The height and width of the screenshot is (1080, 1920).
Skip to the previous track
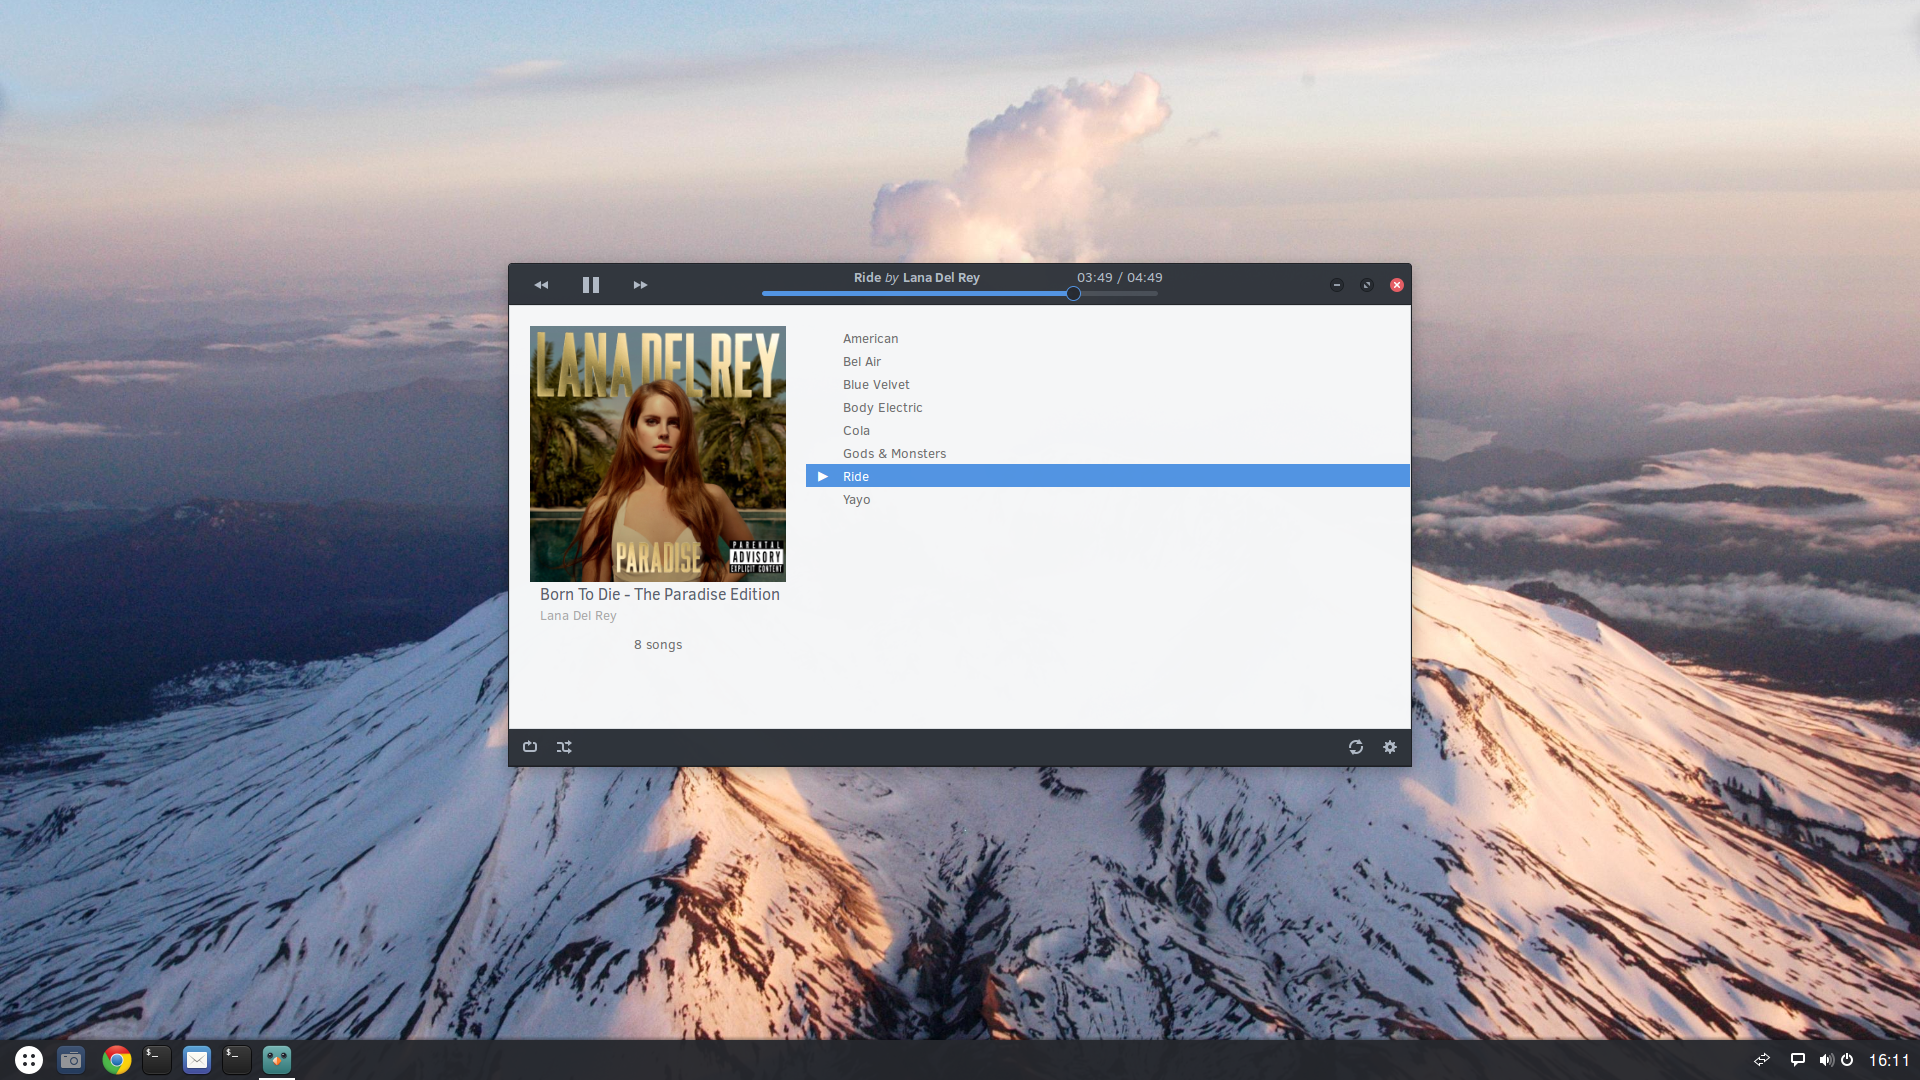coord(541,285)
